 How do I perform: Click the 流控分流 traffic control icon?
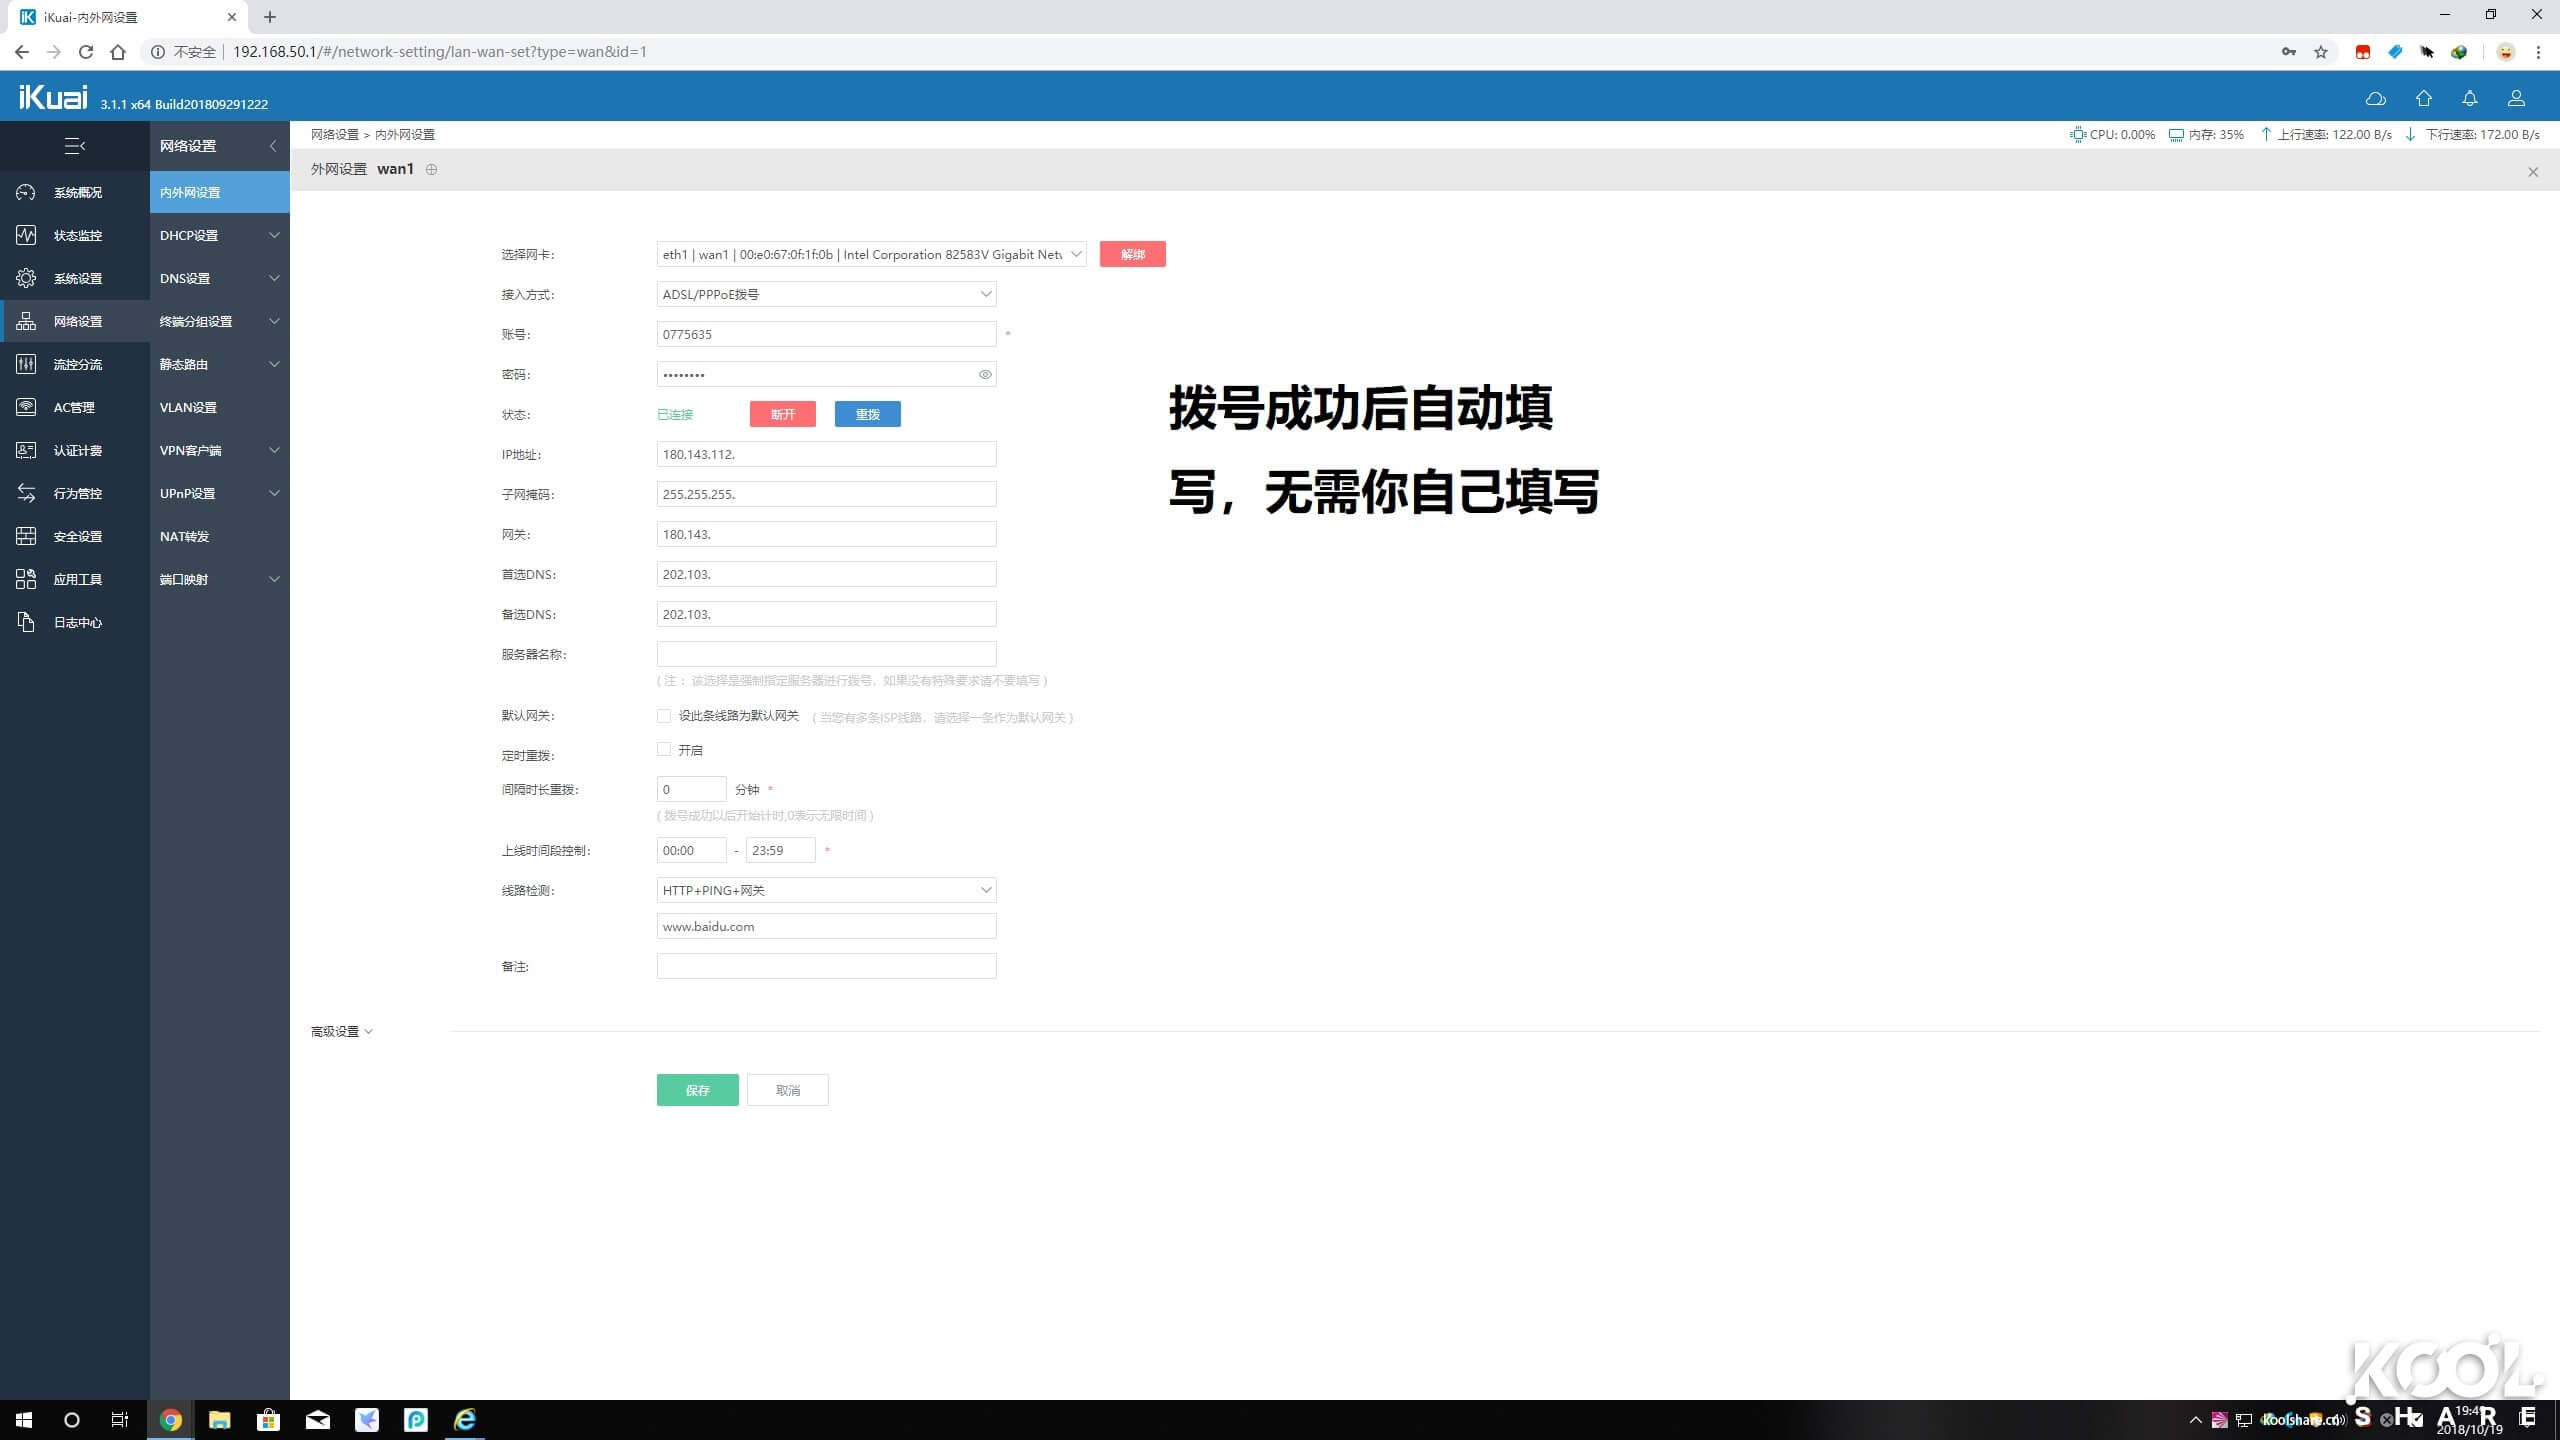click(x=26, y=364)
